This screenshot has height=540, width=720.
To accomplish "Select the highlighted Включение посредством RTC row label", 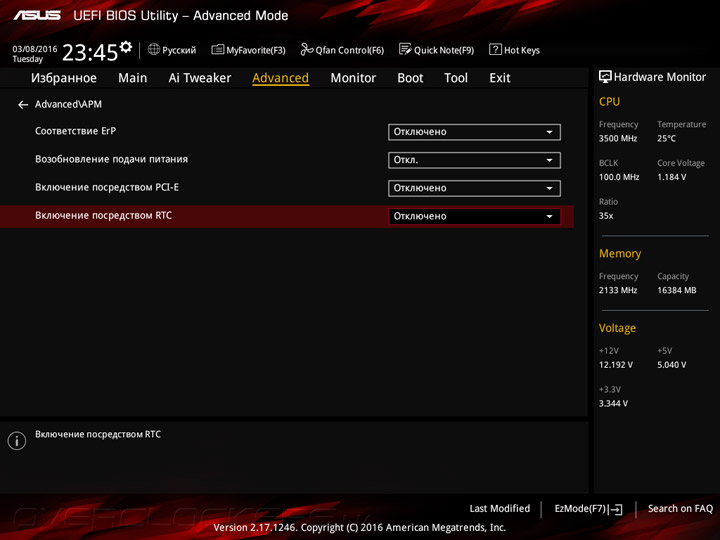I will [x=103, y=215].
